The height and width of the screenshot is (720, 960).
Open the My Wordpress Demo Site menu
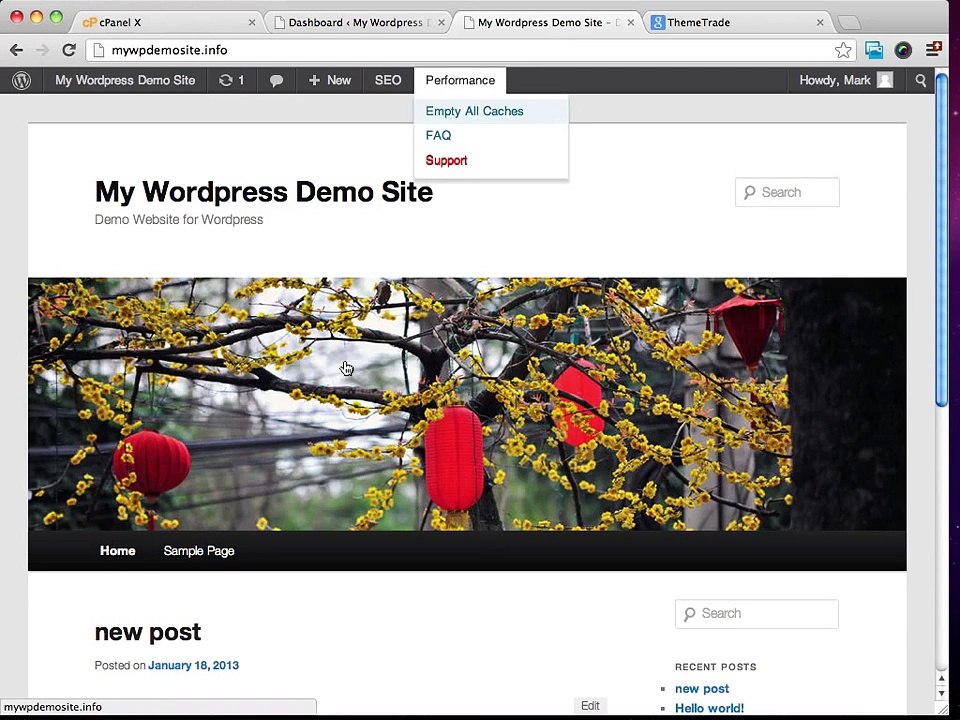(x=125, y=80)
